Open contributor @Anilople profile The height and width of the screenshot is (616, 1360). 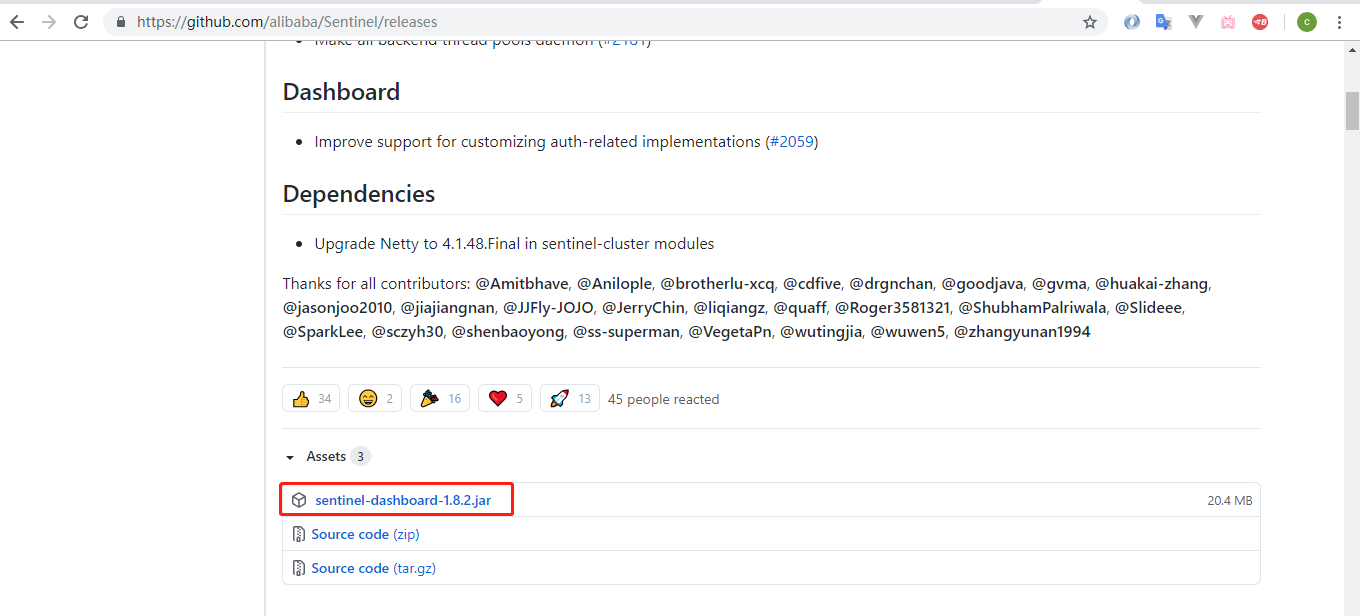pyautogui.click(x=614, y=284)
